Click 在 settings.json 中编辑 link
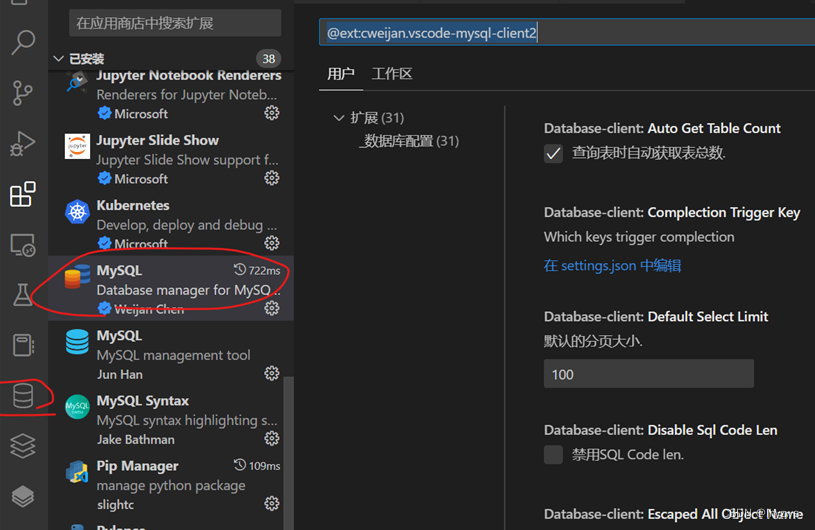 pyautogui.click(x=612, y=266)
